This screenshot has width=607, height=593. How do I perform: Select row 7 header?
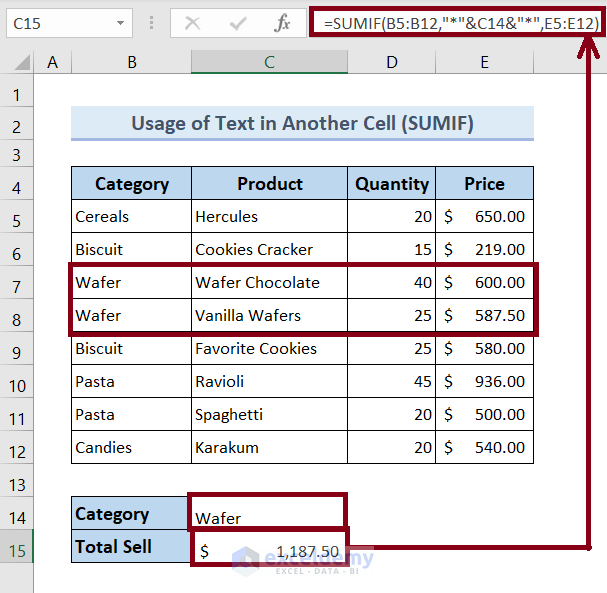click(x=17, y=282)
